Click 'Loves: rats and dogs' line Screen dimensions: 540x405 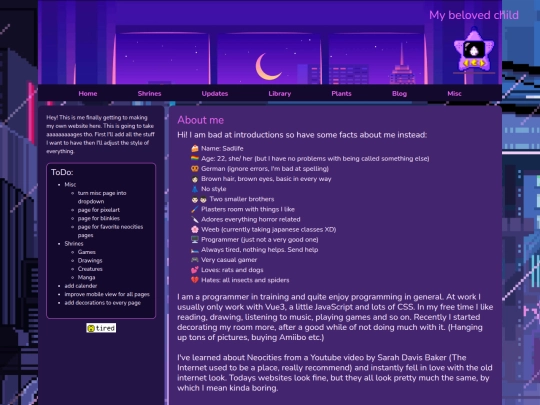click(232, 270)
